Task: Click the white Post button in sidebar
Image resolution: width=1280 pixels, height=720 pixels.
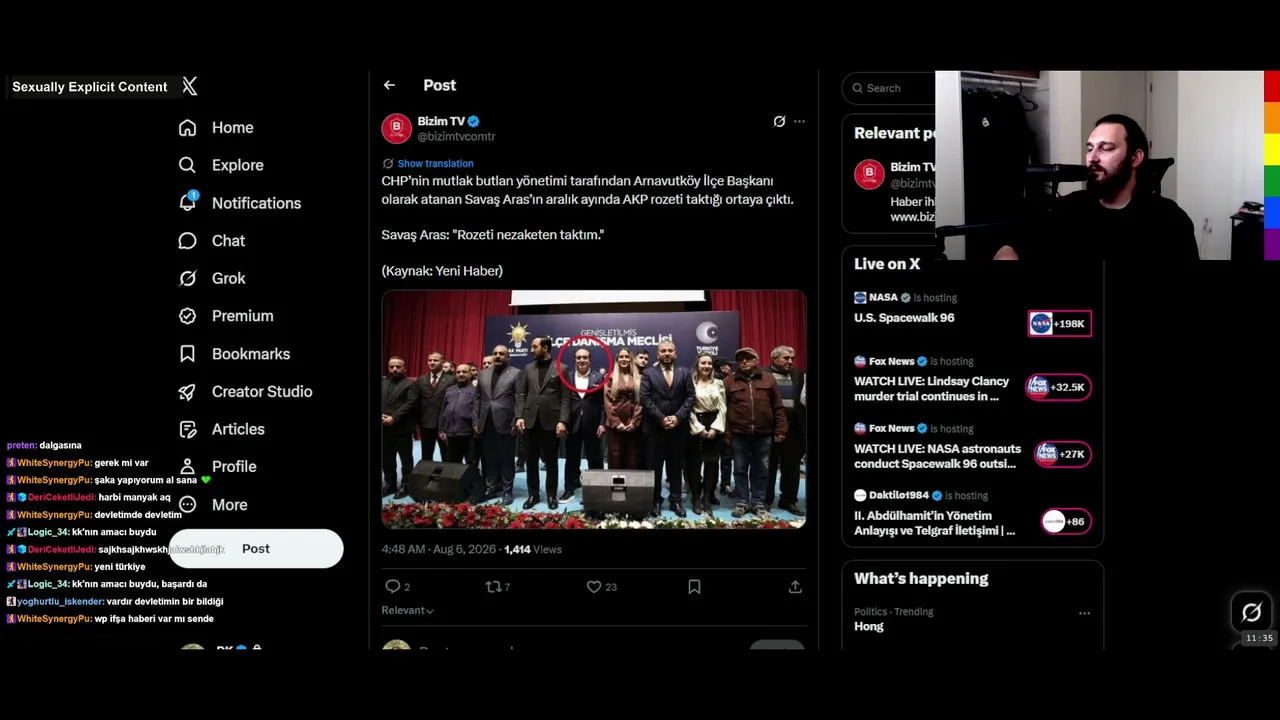Action: tap(256, 548)
